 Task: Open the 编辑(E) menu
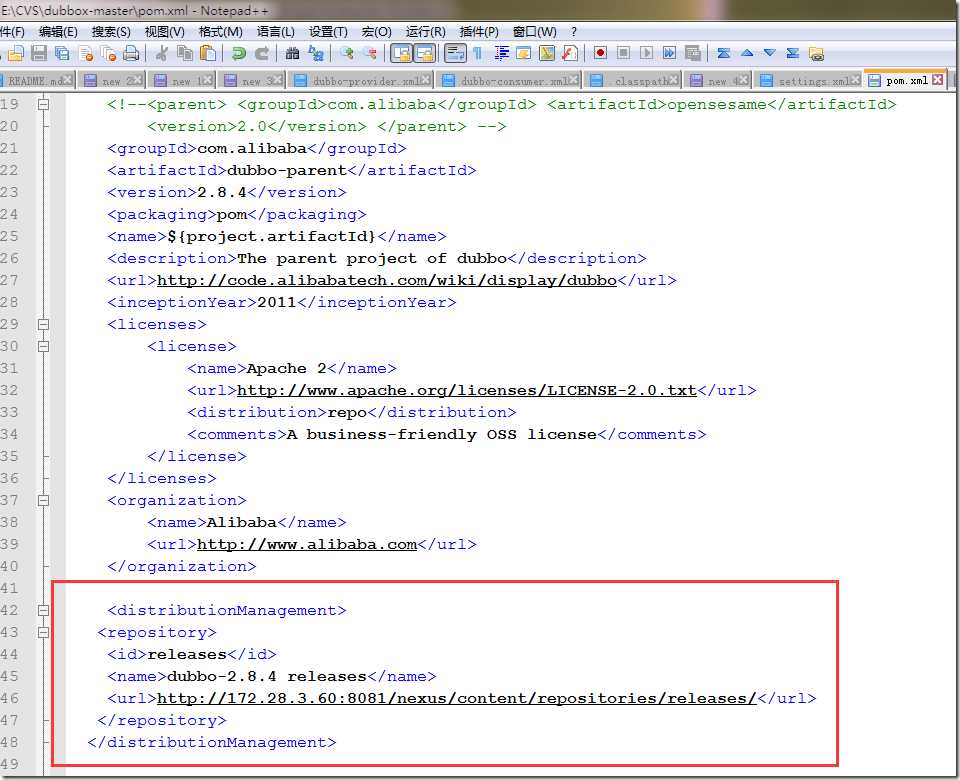[58, 32]
